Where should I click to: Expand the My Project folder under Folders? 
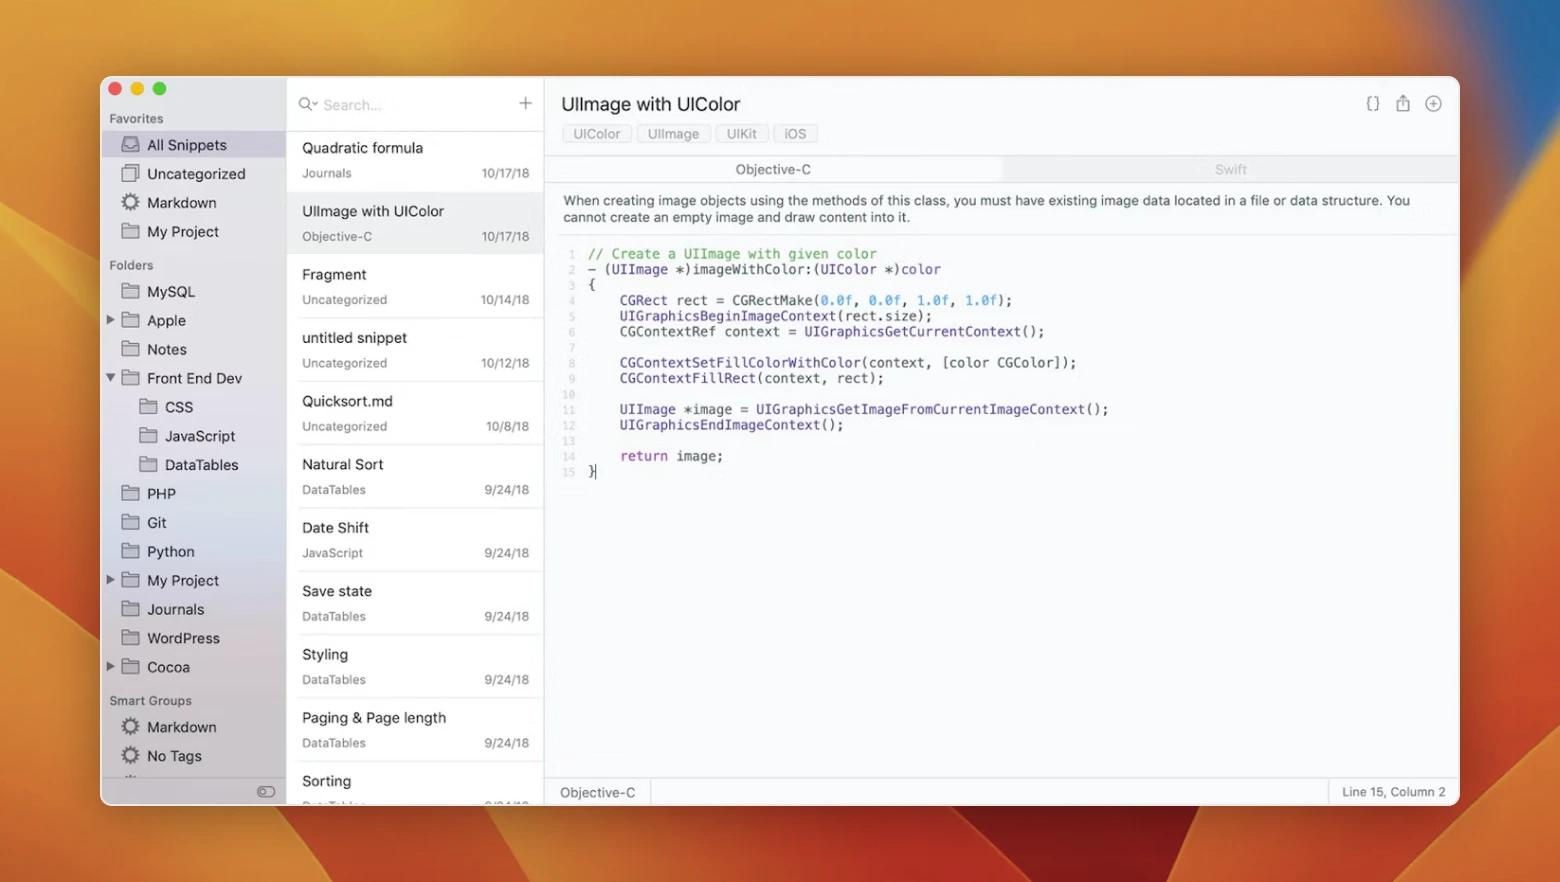(111, 580)
